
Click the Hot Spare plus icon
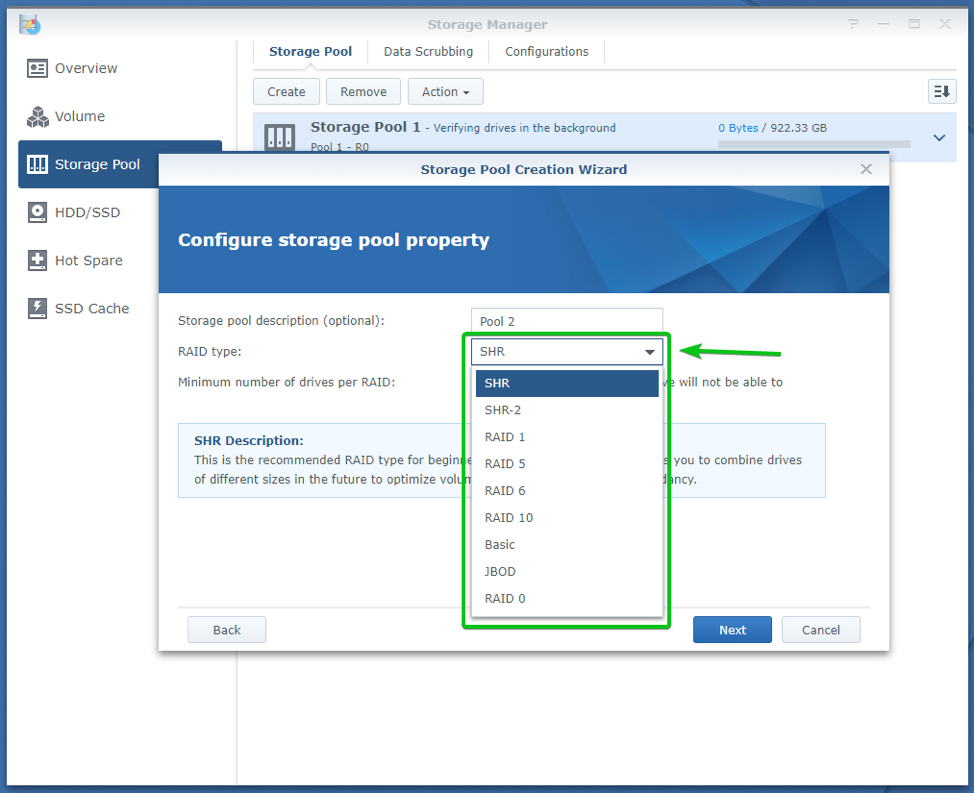tap(38, 261)
